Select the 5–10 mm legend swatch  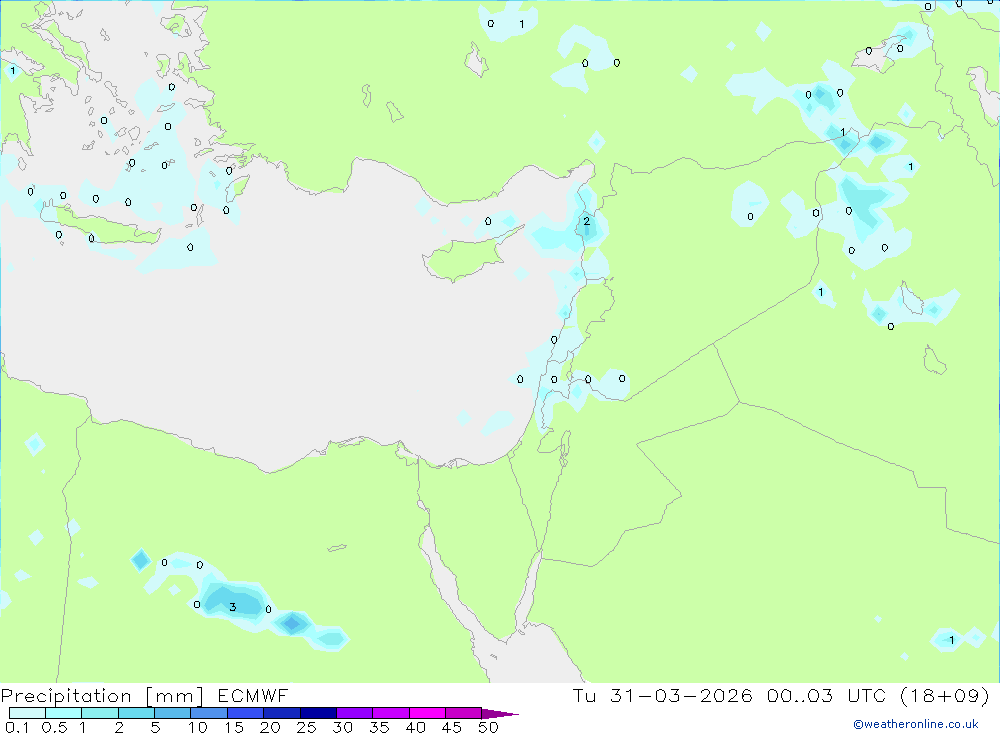point(172,713)
